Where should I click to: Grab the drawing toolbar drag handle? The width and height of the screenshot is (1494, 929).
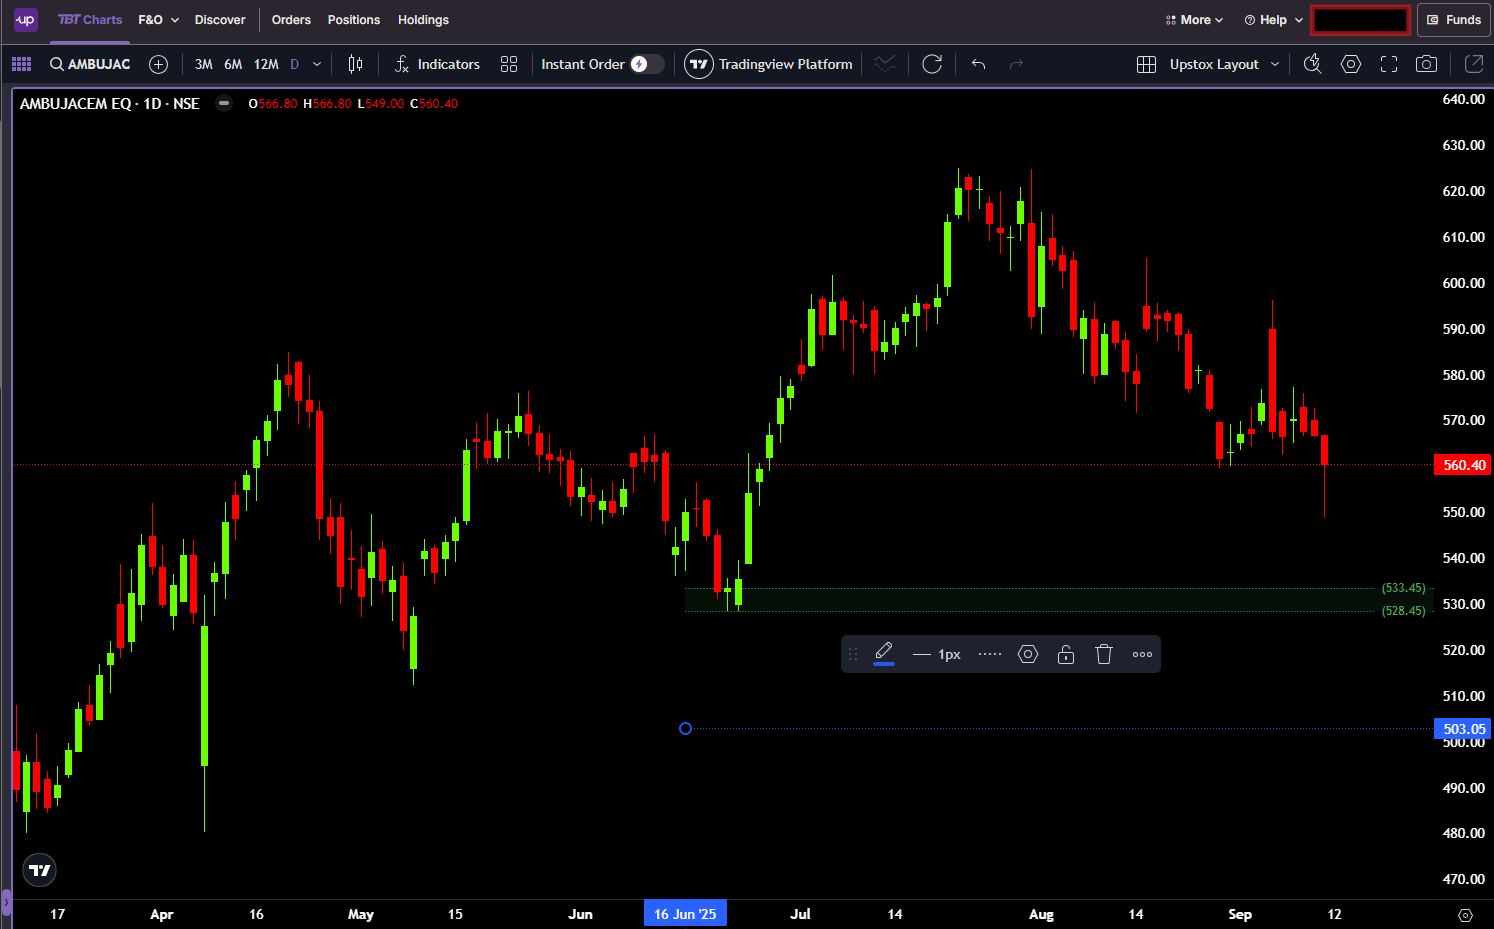click(x=853, y=654)
